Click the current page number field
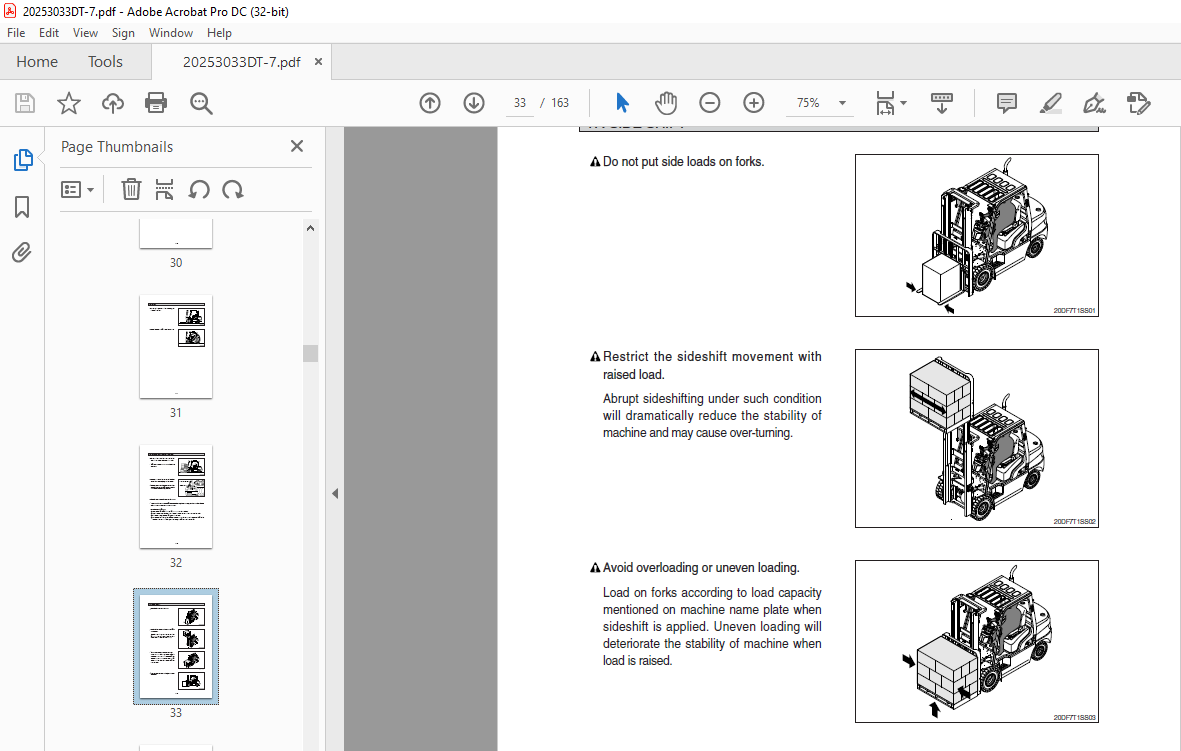The width and height of the screenshot is (1181, 751). 520,103
